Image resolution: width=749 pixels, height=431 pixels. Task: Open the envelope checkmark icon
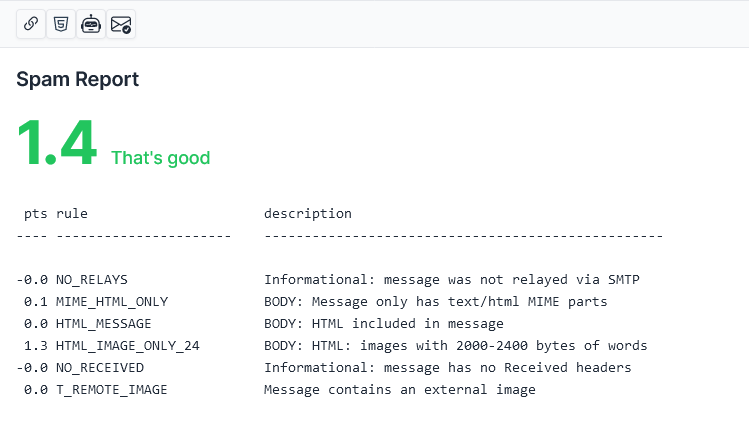click(x=121, y=23)
